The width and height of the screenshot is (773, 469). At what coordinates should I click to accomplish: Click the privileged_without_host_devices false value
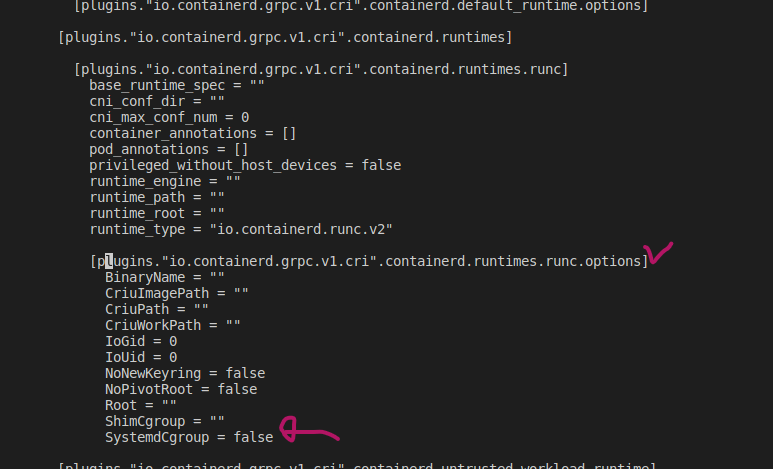pyautogui.click(x=381, y=165)
